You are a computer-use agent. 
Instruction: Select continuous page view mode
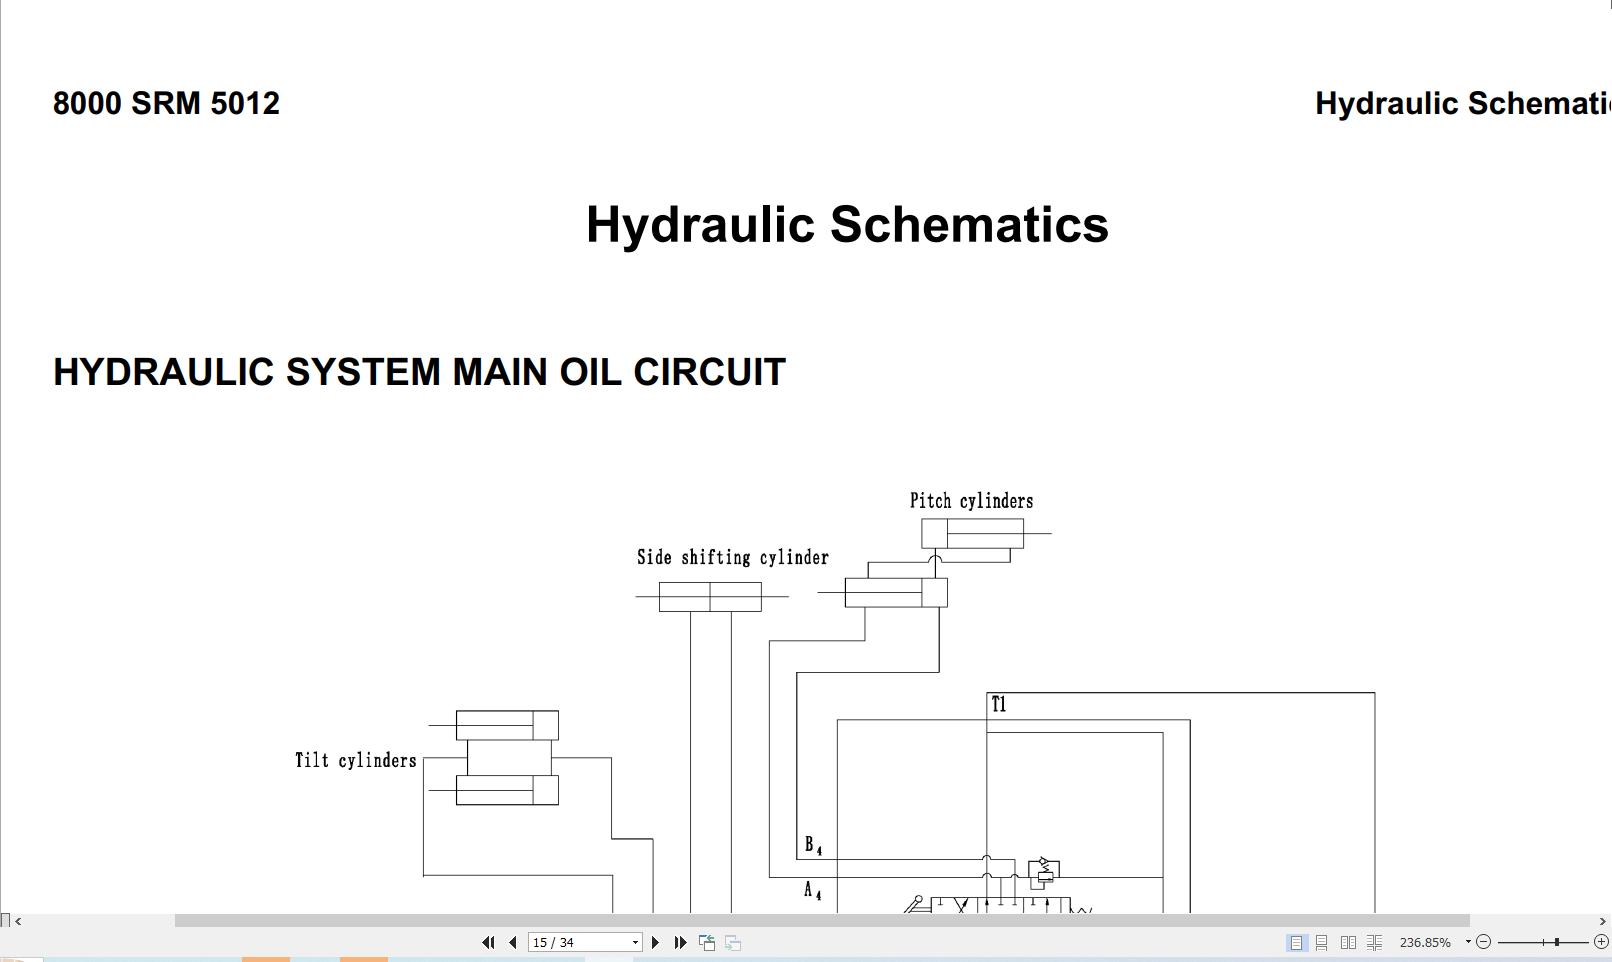[1322, 942]
